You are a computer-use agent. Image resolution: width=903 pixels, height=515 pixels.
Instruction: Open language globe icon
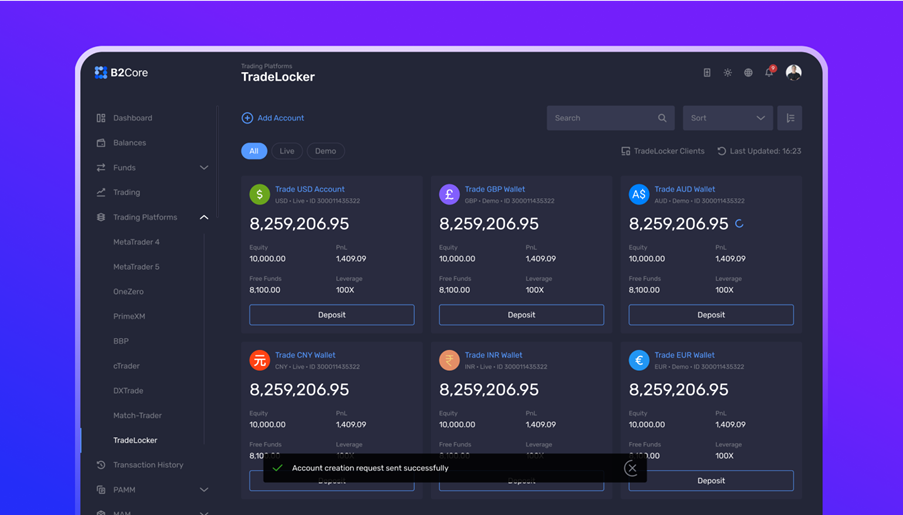point(748,73)
